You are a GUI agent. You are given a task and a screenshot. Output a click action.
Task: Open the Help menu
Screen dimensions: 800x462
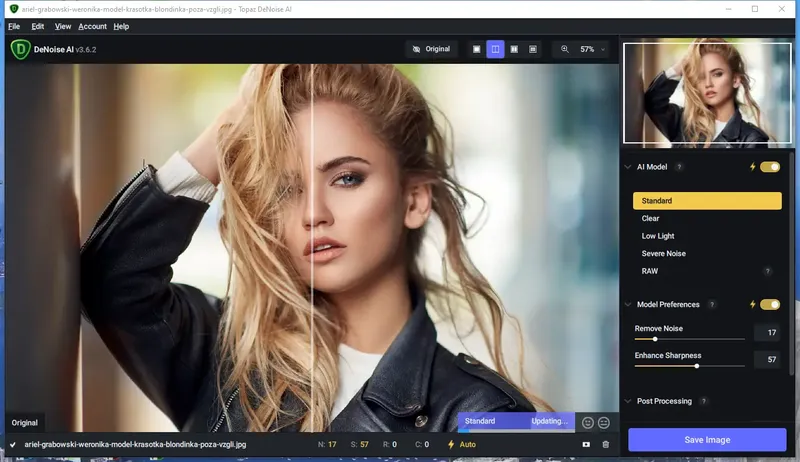coord(121,27)
